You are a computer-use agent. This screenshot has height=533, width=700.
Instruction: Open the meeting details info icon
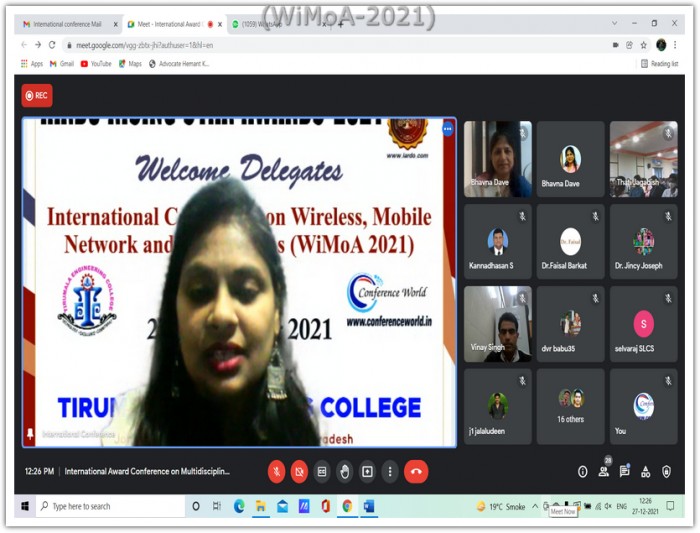[x=582, y=471]
